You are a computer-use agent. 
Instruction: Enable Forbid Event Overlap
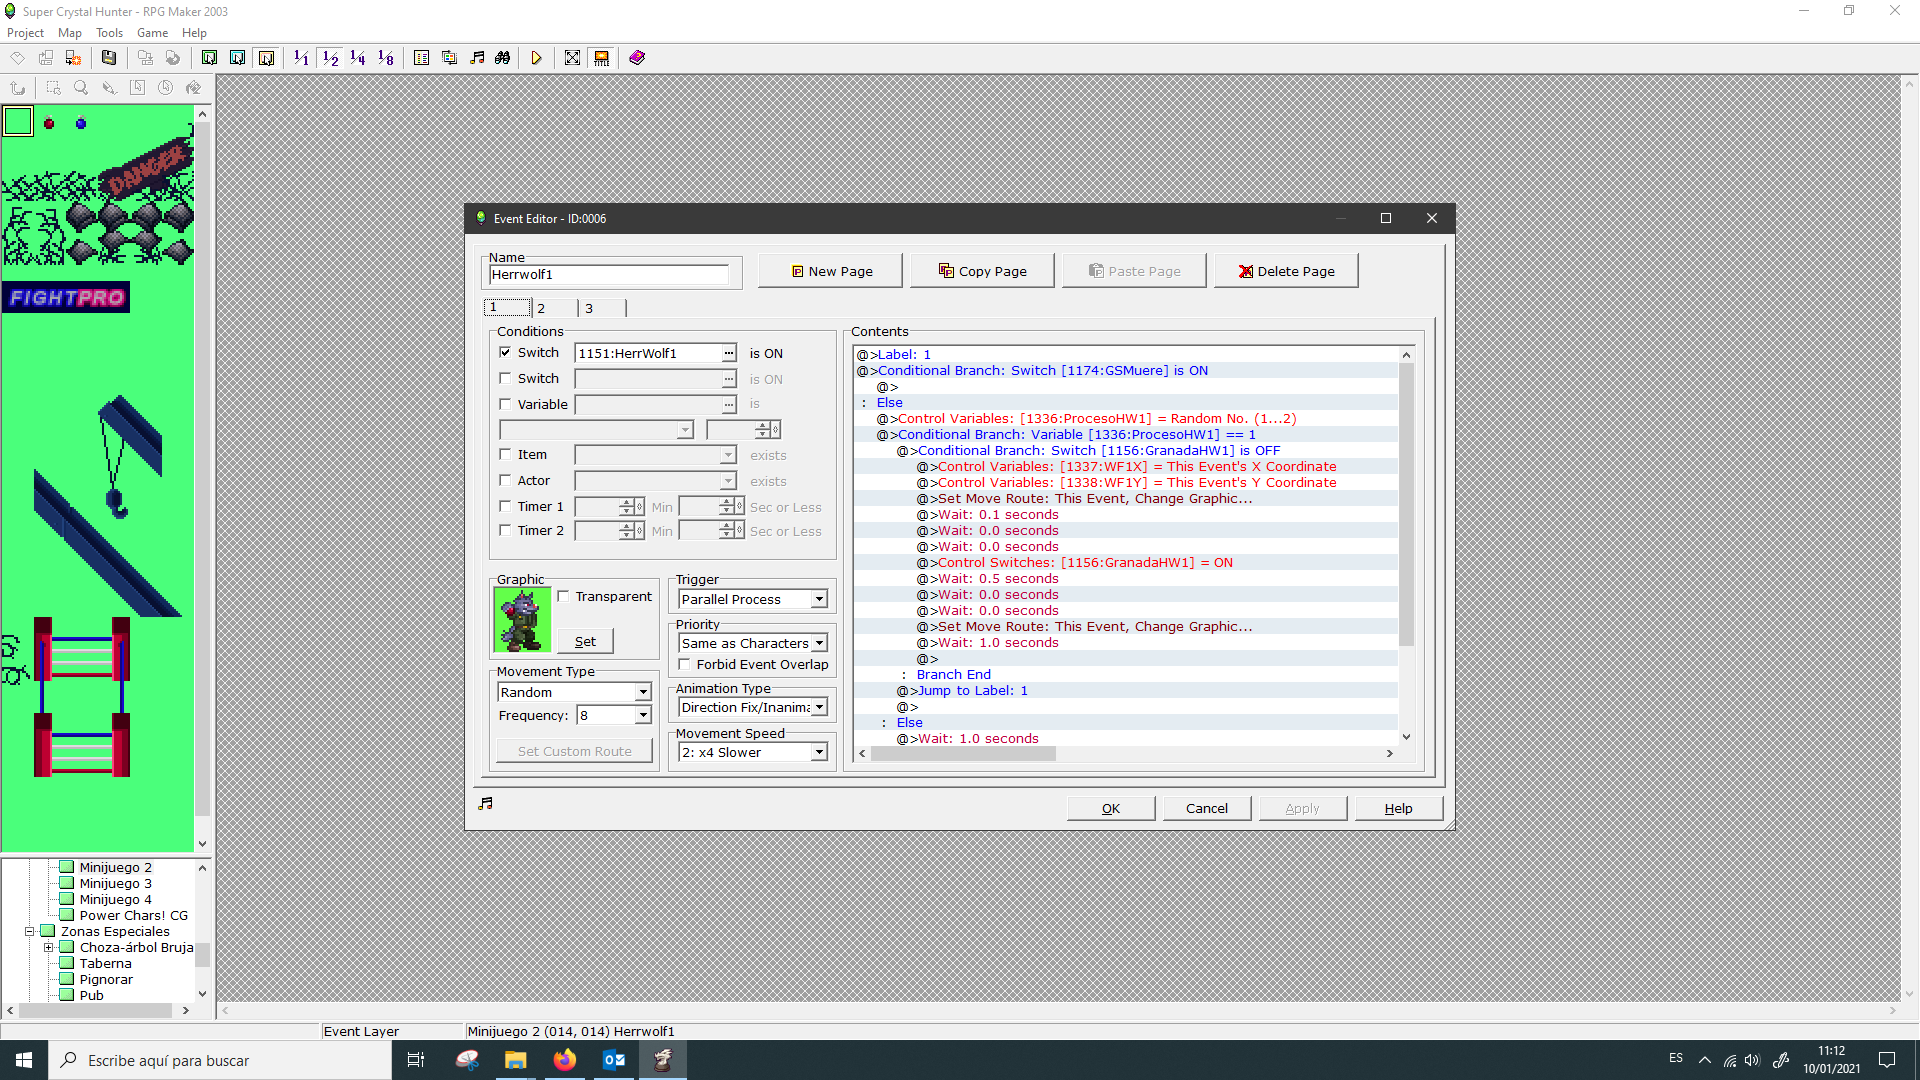click(684, 664)
